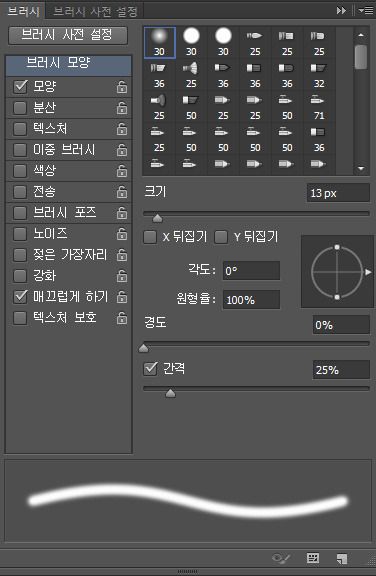Select the fan-shaped 25 brush preset

point(191,75)
